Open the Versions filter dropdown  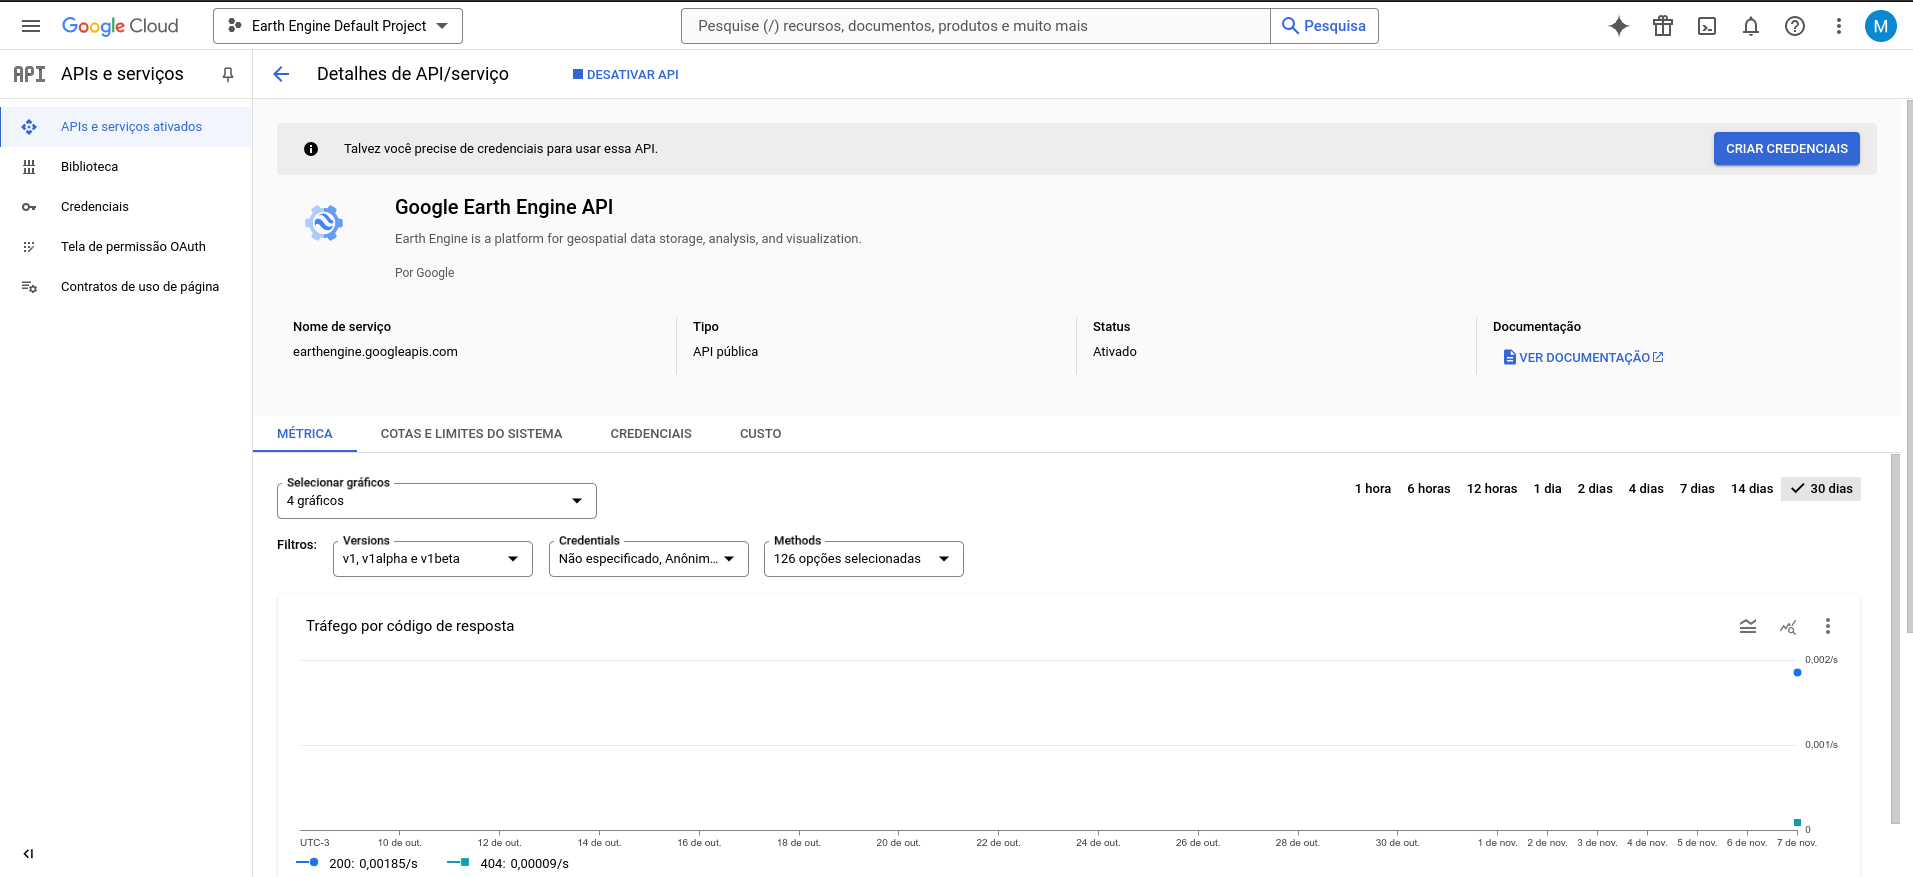coord(433,559)
